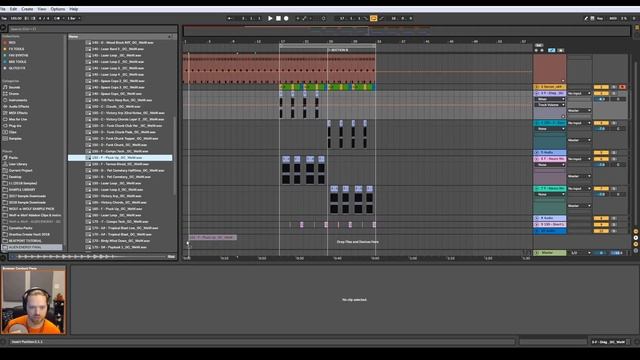Start playback with the Play button
Image resolution: width=640 pixels, height=360 pixels.
click(x=270, y=18)
